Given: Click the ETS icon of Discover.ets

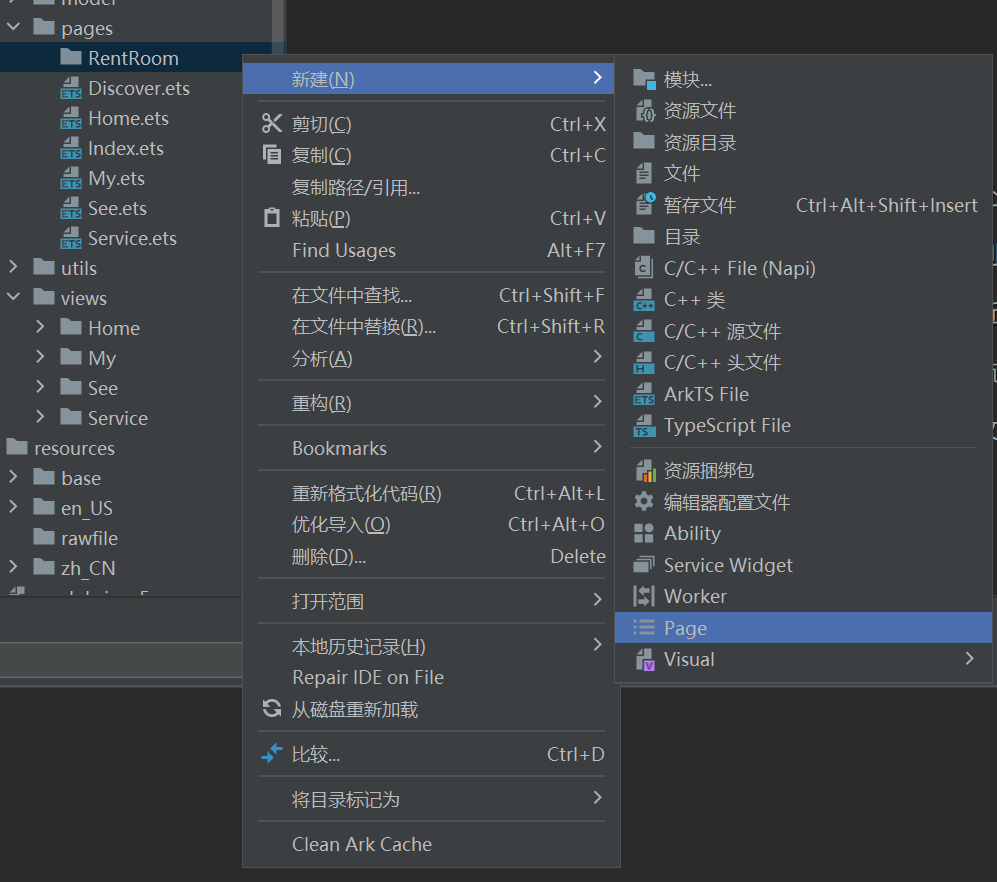Looking at the screenshot, I should tap(71, 88).
